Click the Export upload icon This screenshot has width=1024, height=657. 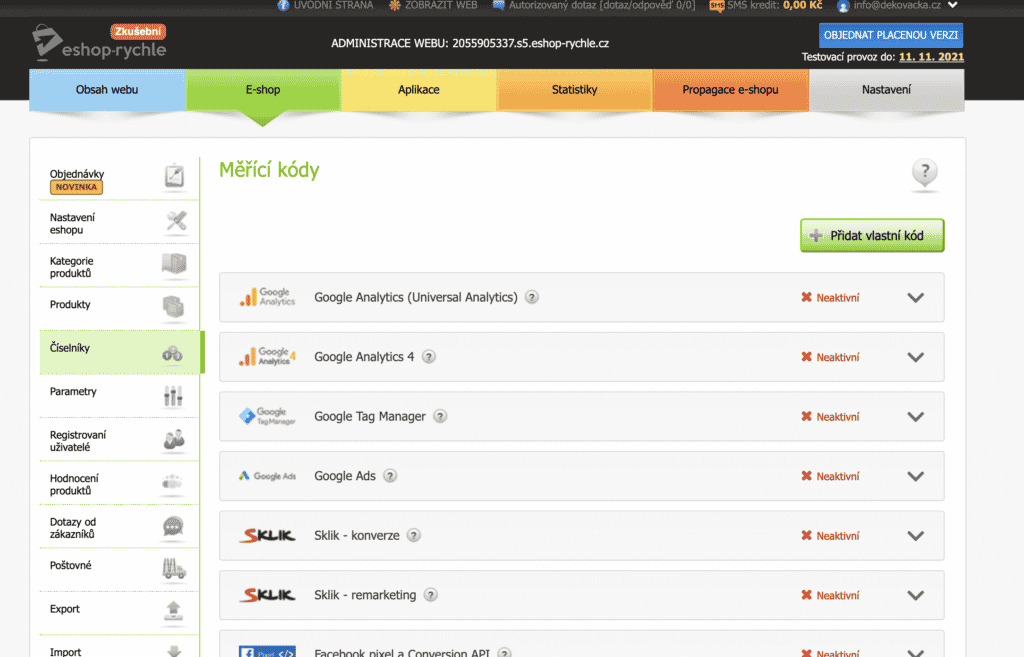(x=173, y=611)
